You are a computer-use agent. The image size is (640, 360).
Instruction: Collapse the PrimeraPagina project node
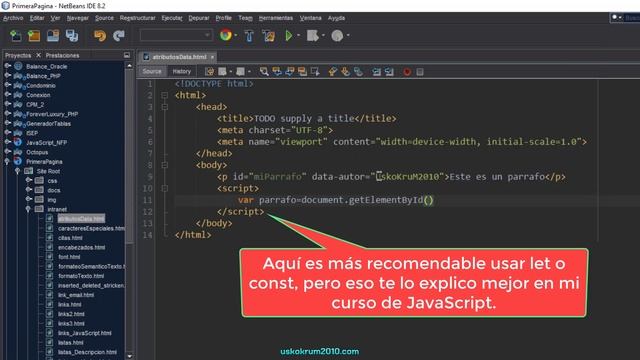point(7,162)
